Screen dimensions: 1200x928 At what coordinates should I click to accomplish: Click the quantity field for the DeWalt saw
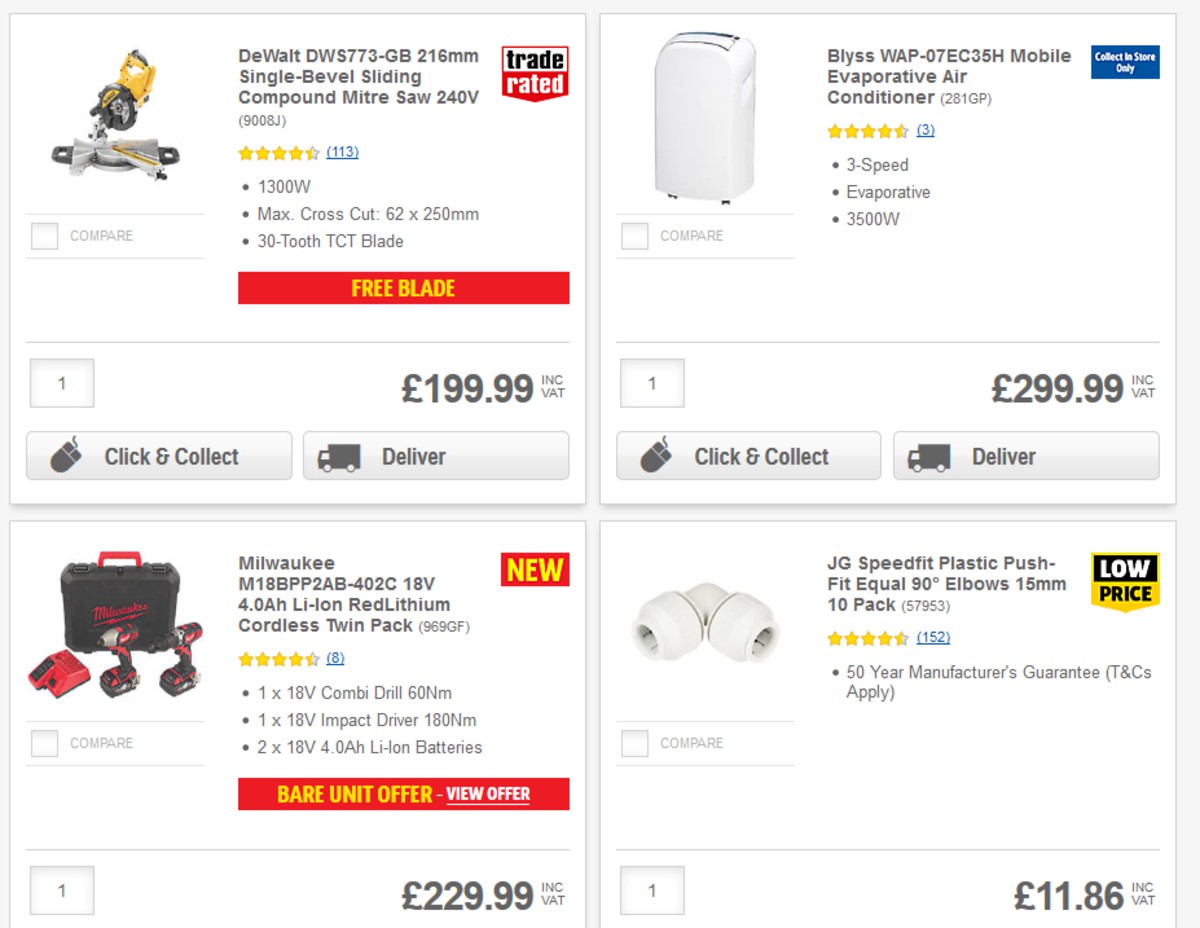[61, 382]
